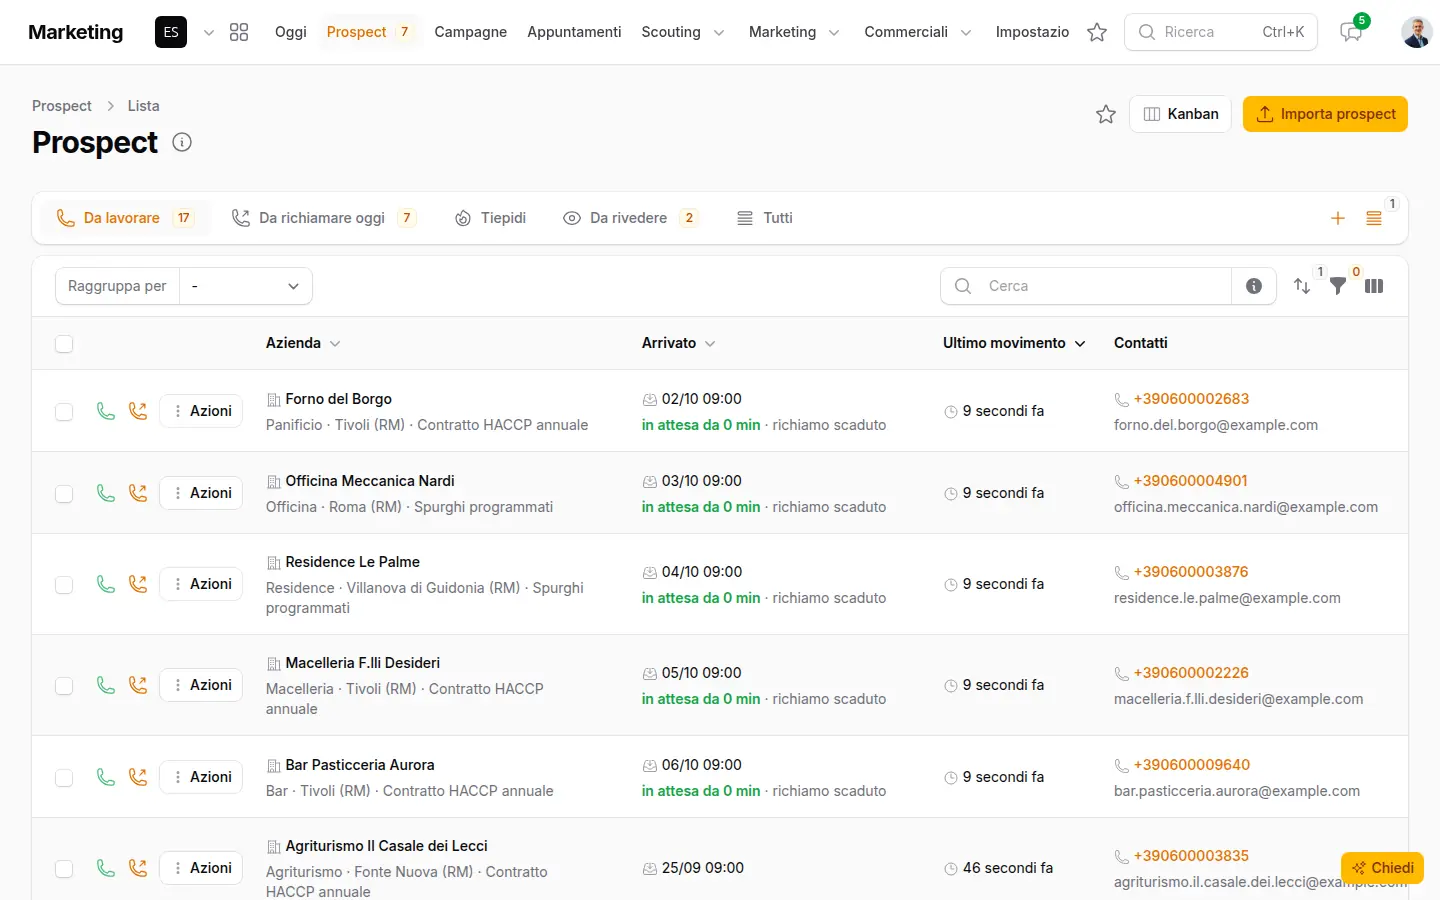
Task: Call Forno del Borgo with the green phone icon
Action: 106,411
